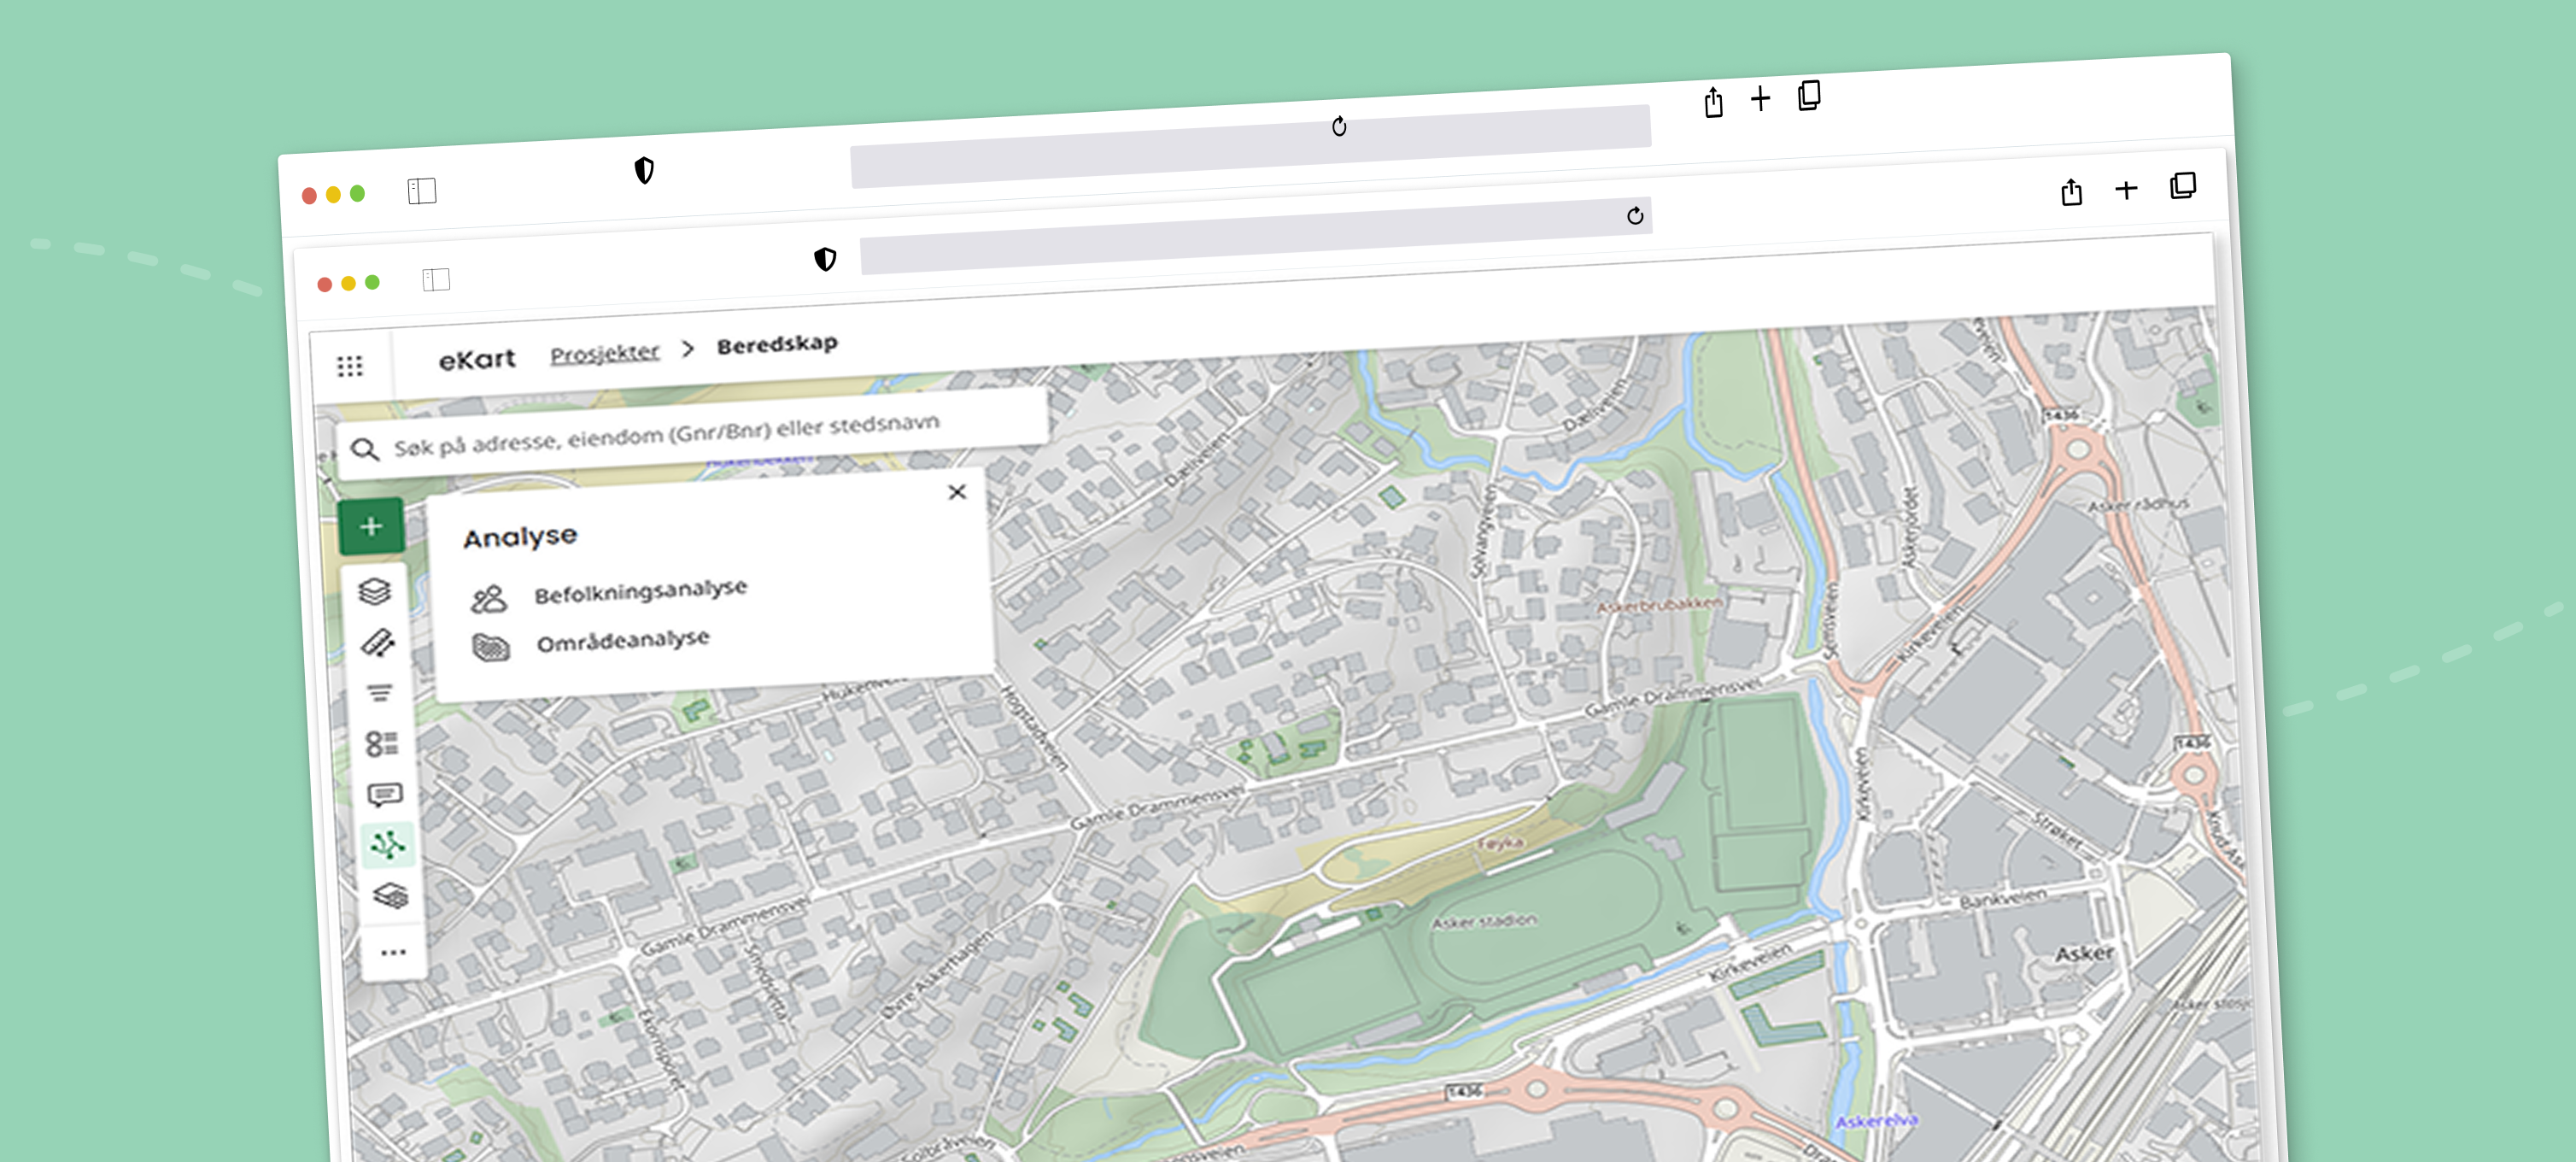Viewport: 2576px width, 1162px height.
Task: Focus the address search field
Action: click(x=694, y=434)
